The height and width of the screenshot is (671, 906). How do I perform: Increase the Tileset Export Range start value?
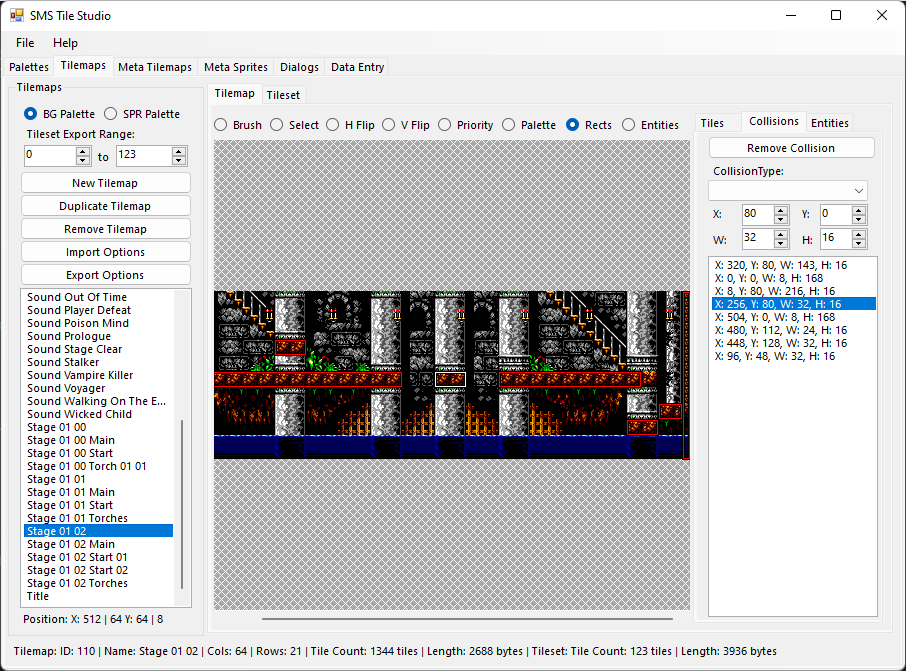pos(83,151)
